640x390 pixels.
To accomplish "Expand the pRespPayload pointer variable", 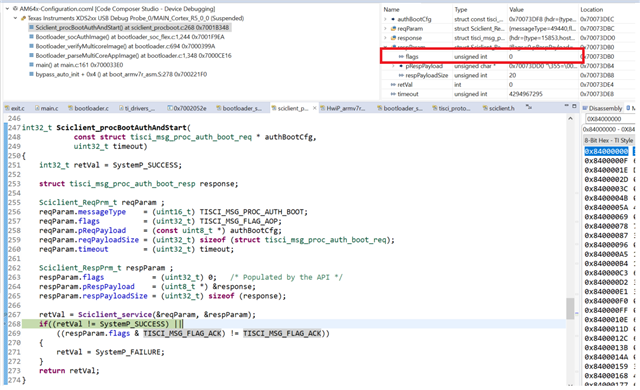I will pyautogui.click(x=393, y=66).
